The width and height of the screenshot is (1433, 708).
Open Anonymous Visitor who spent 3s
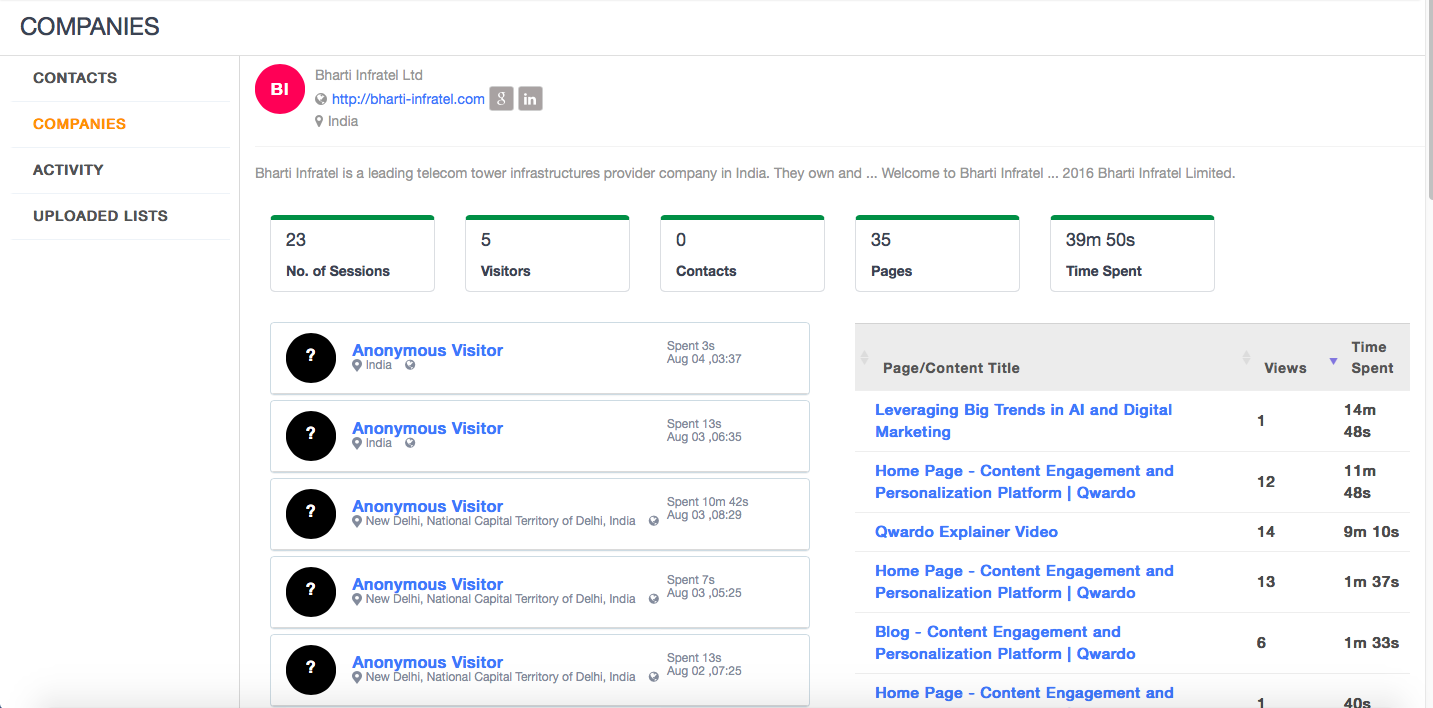tap(427, 350)
